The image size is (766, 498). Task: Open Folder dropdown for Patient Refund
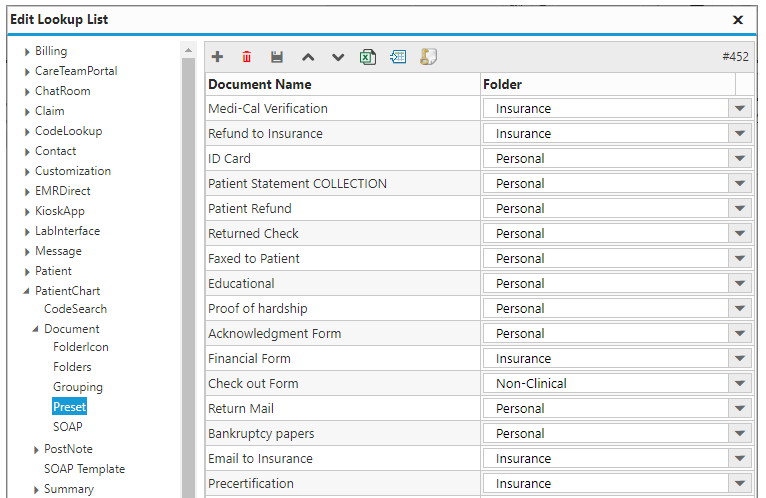coord(740,209)
